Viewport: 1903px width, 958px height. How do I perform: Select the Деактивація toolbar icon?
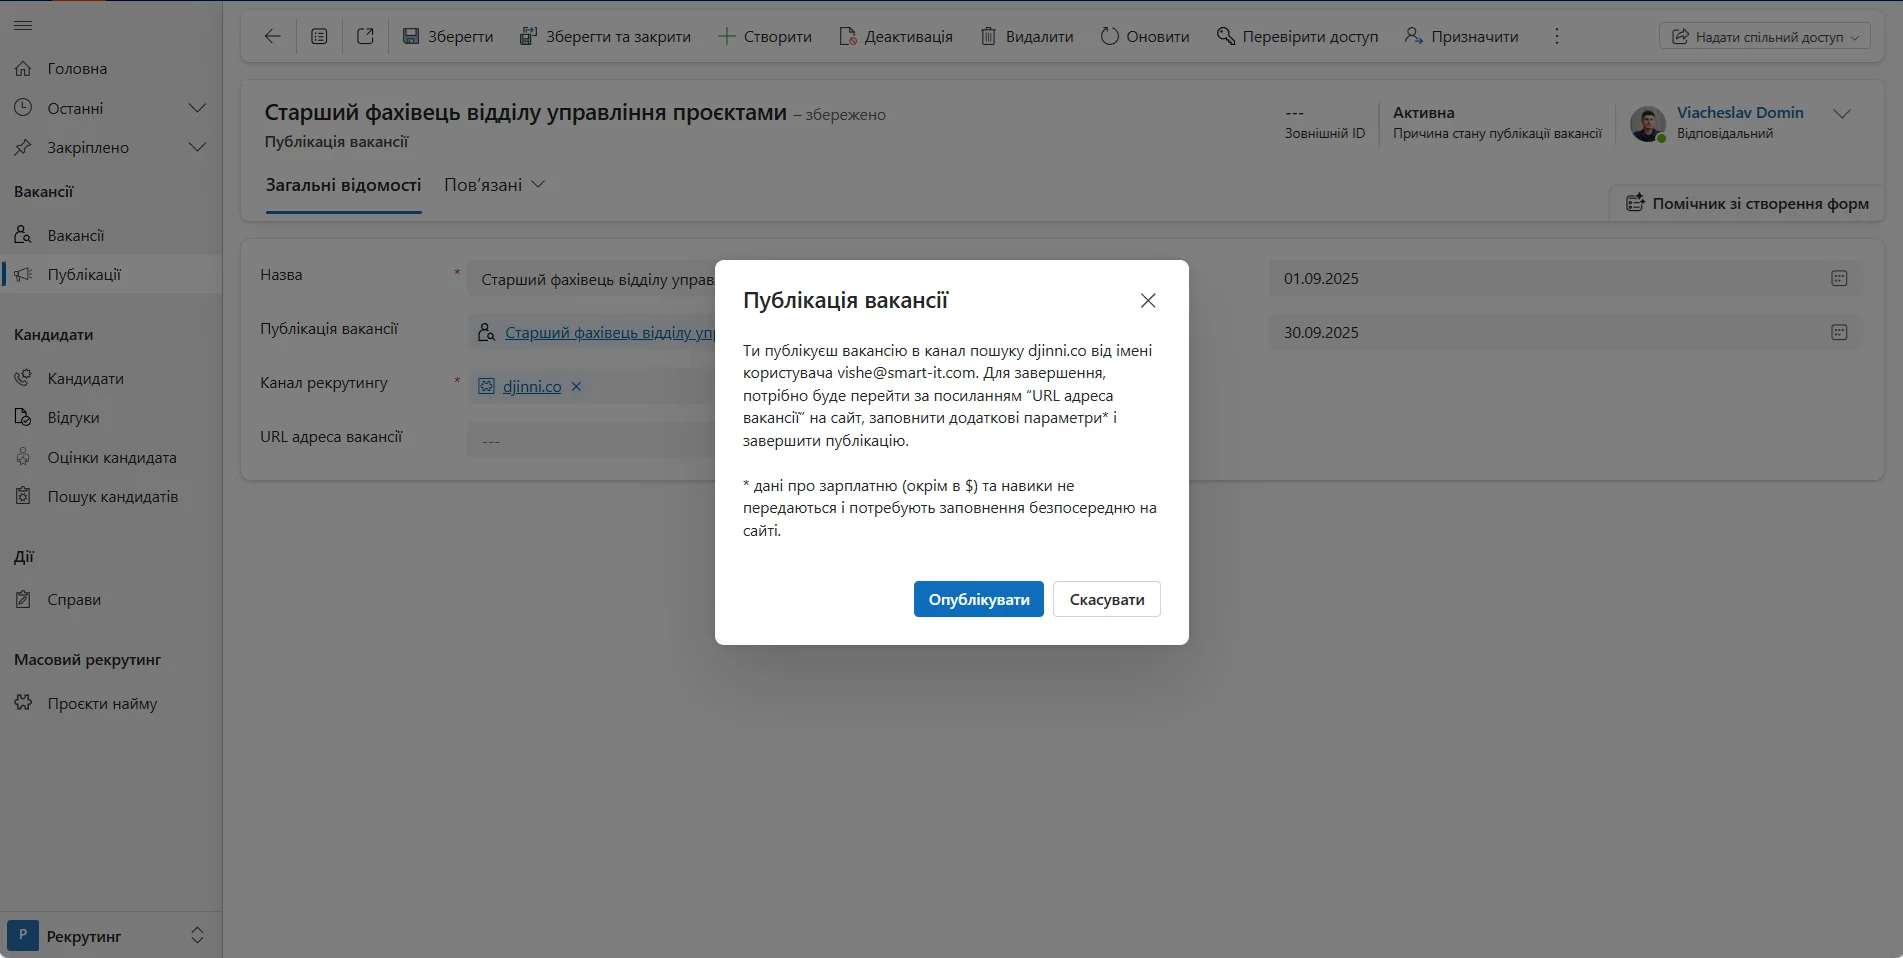click(849, 36)
